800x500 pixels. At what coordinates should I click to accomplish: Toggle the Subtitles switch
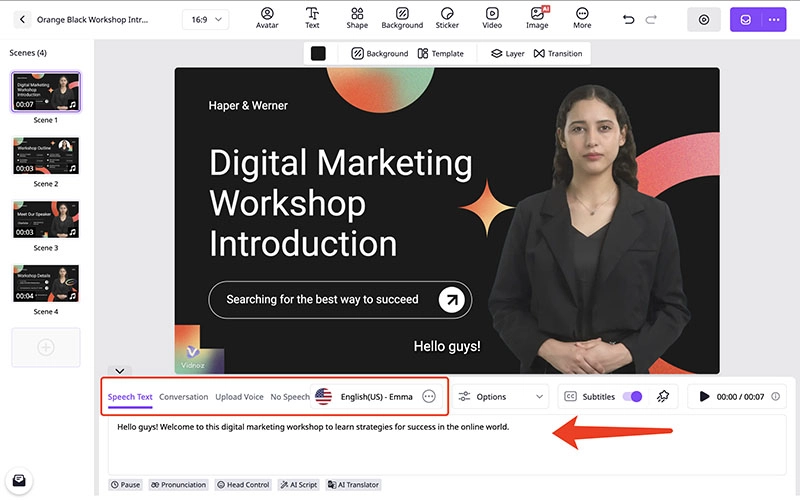[632, 397]
